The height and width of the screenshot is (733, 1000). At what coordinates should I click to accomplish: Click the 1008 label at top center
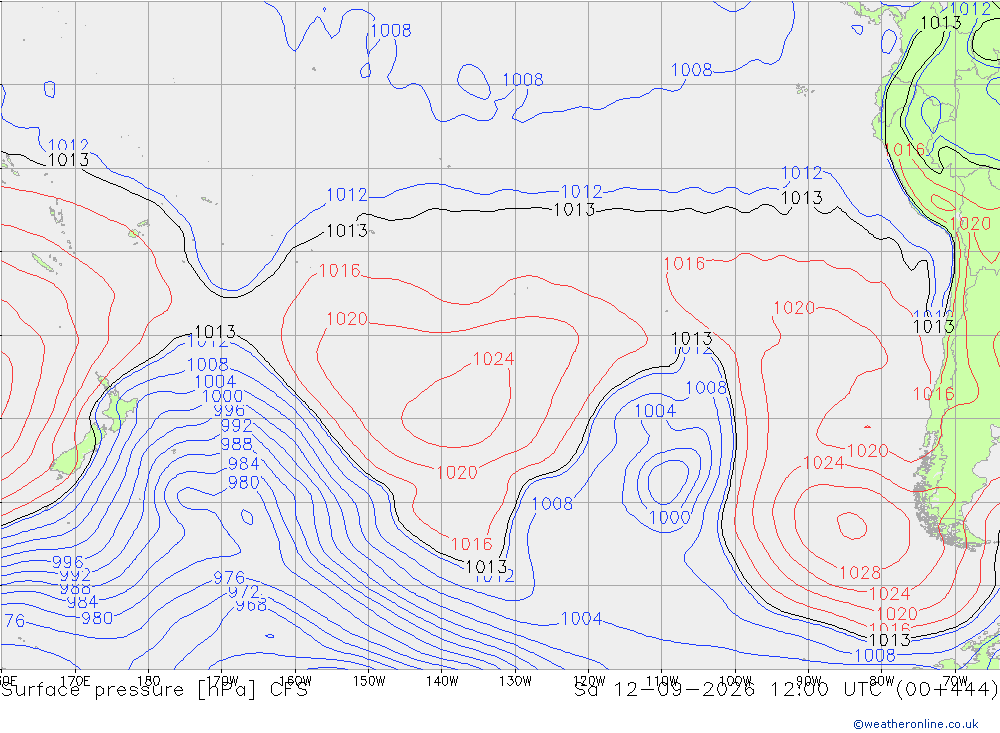tap(522, 80)
